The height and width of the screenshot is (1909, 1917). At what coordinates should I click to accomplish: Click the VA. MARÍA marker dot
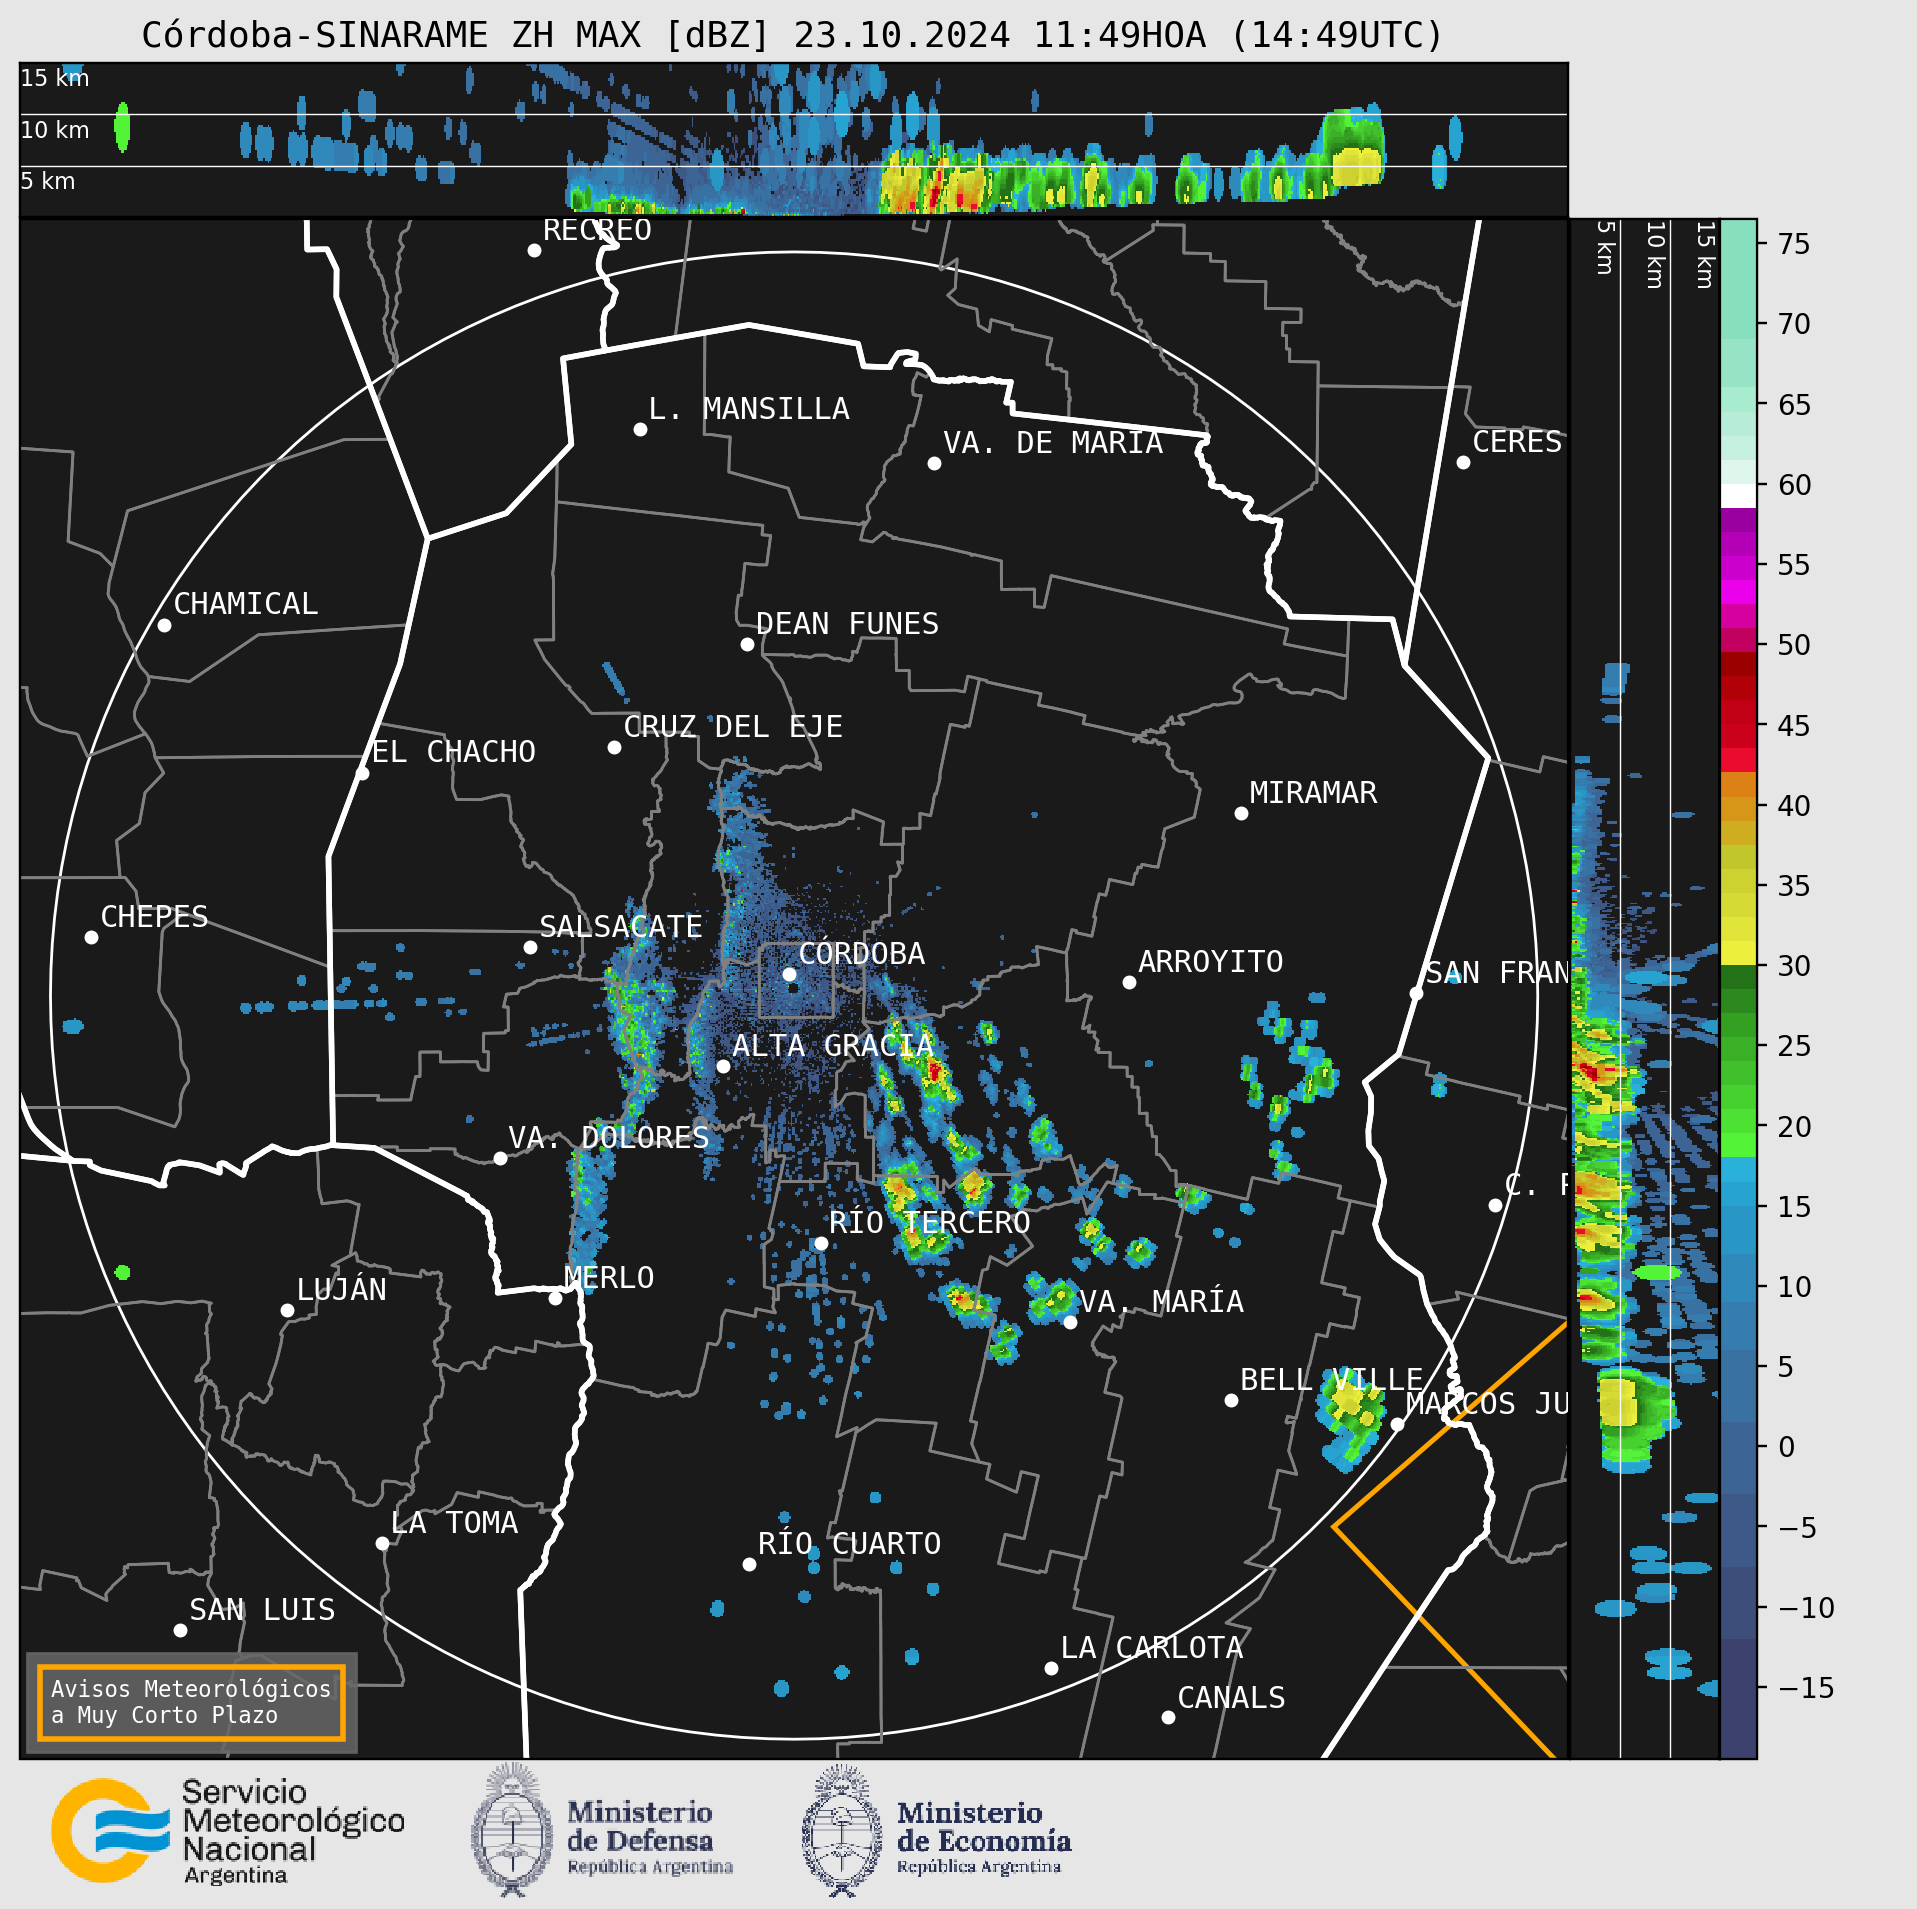1070,1322
